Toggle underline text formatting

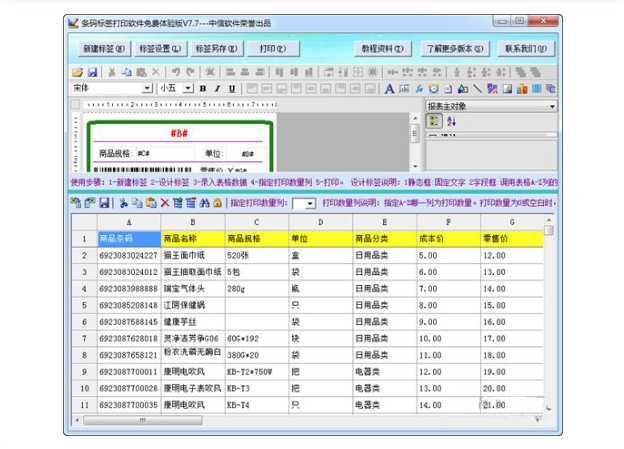[232, 88]
